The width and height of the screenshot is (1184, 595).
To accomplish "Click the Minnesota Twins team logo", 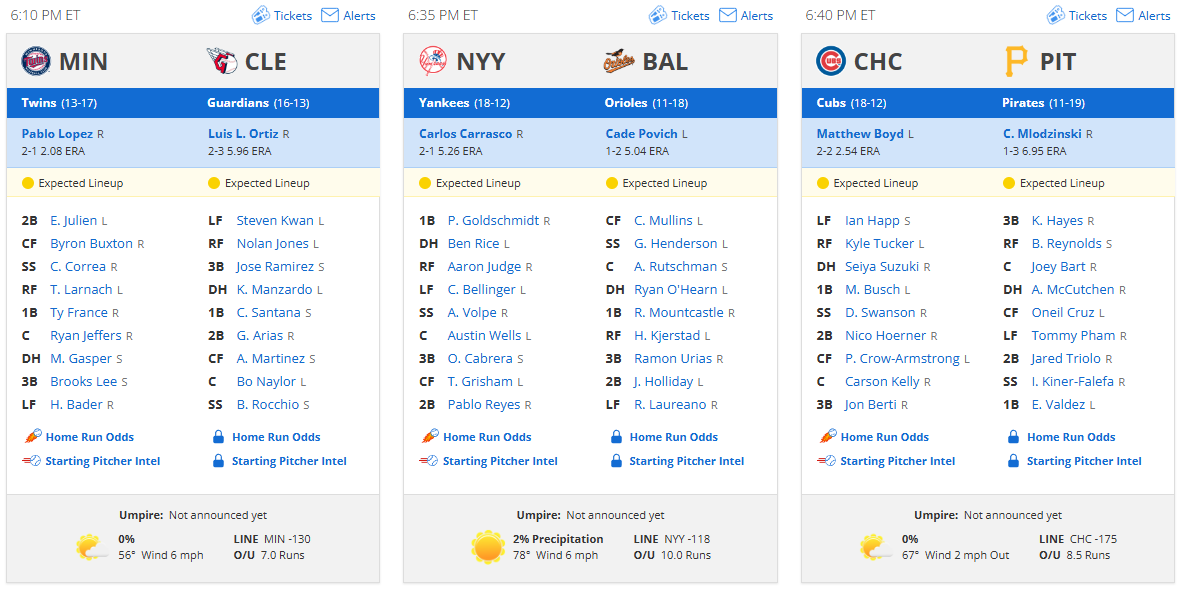I will coord(36,61).
